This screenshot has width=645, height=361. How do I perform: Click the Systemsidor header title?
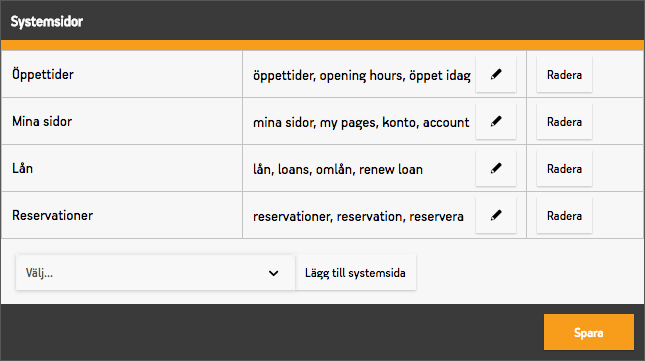pyautogui.click(x=46, y=21)
